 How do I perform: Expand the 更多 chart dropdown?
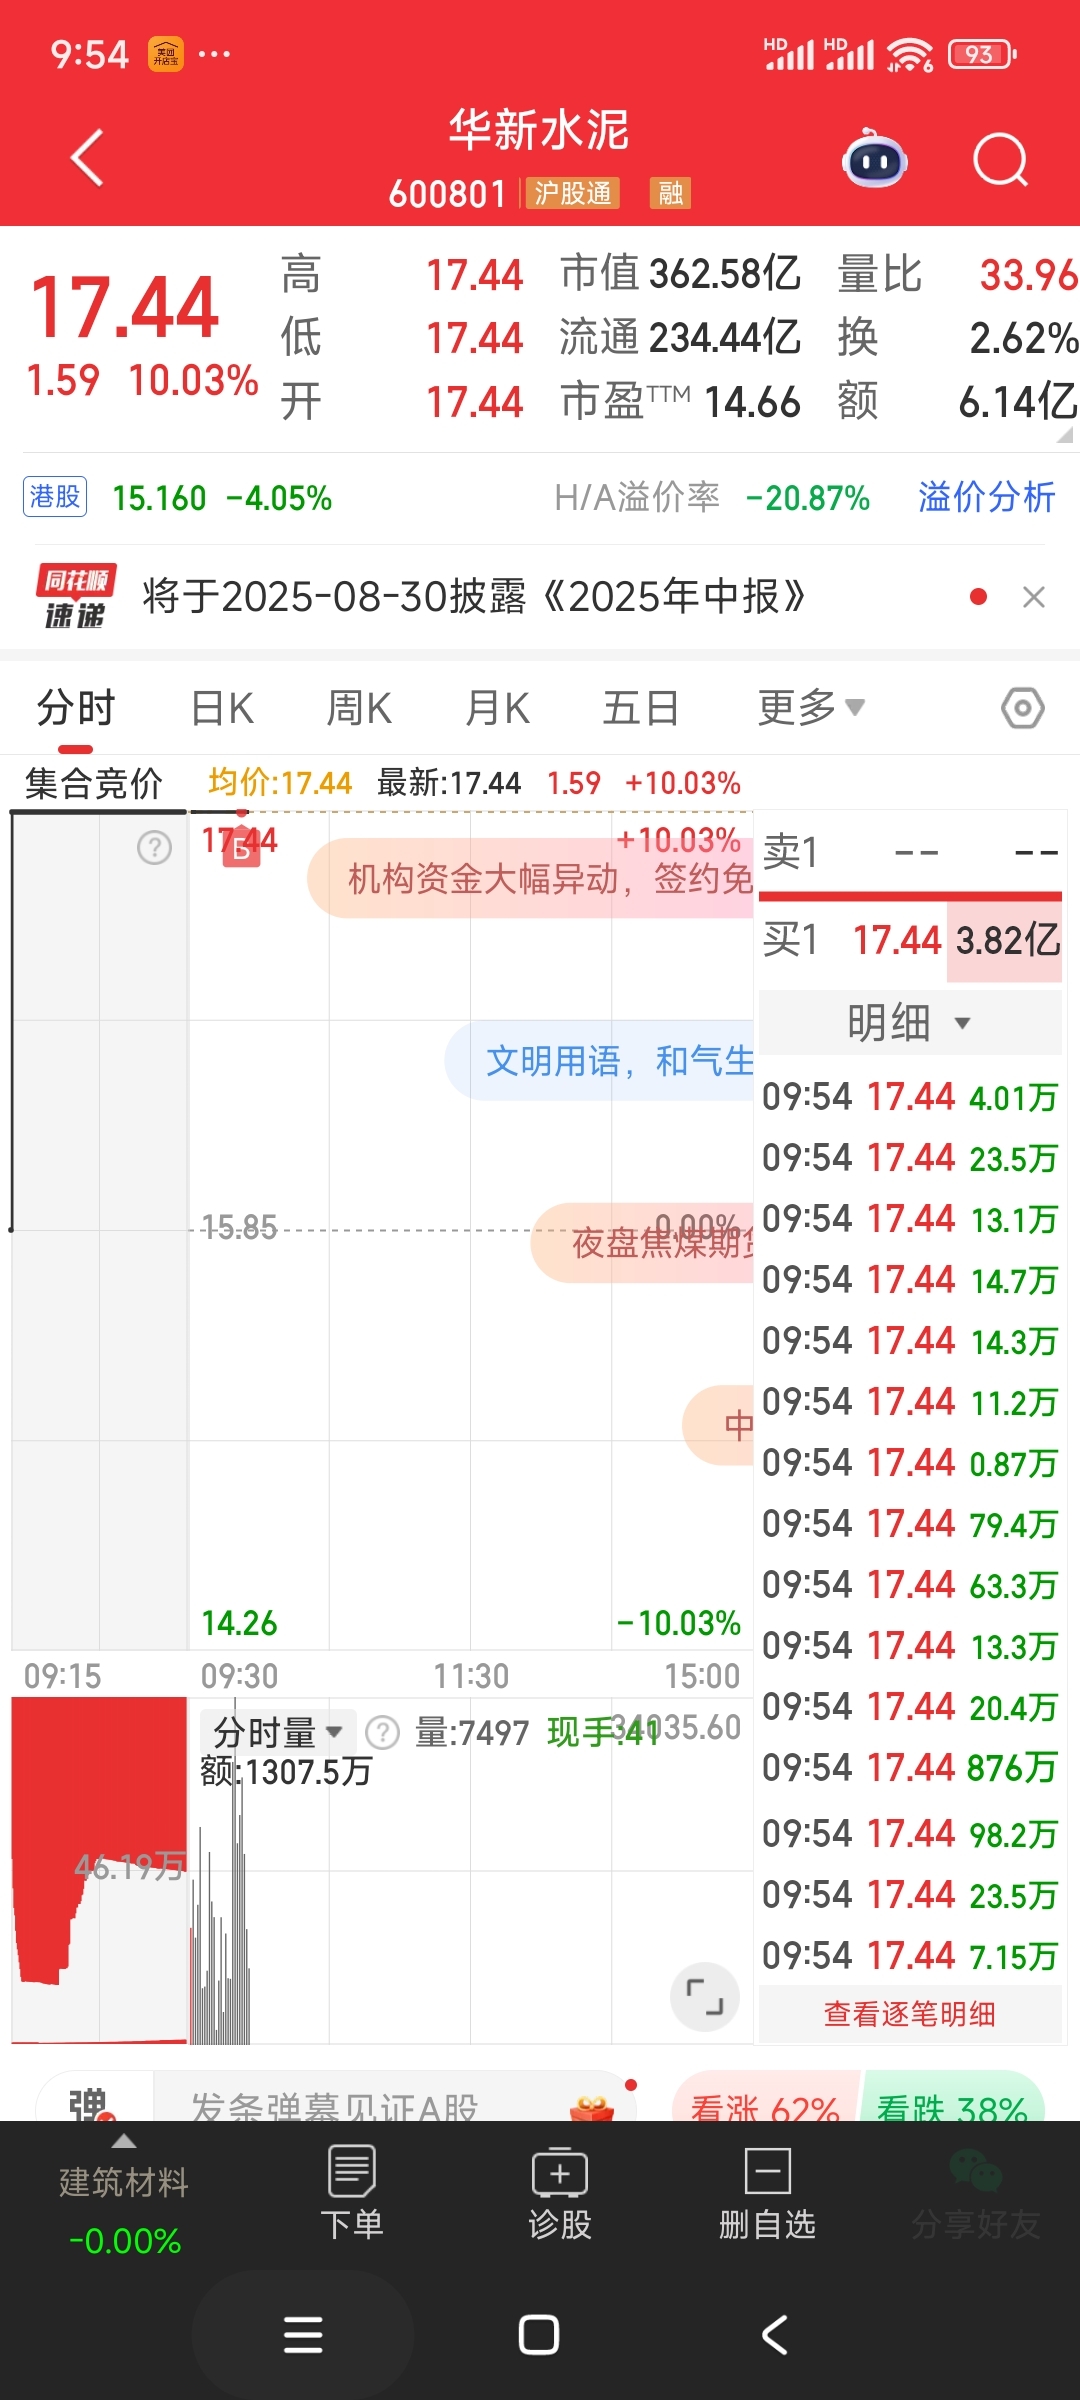(x=811, y=708)
